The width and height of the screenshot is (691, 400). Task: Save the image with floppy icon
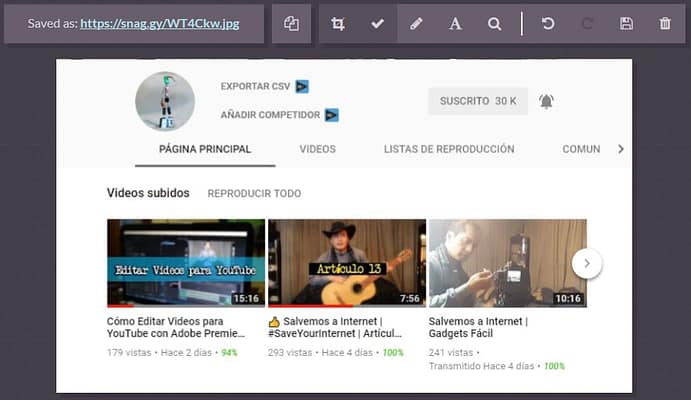point(626,24)
